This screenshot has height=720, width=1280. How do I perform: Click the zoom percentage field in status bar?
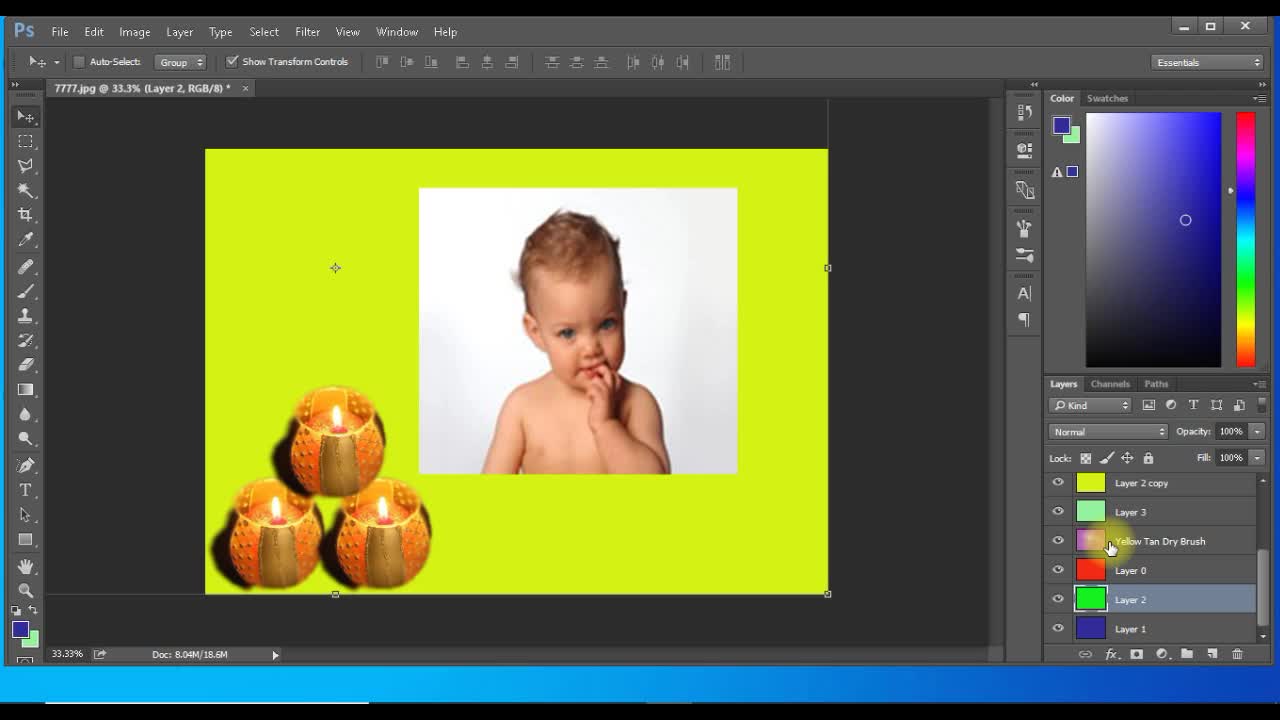68,654
